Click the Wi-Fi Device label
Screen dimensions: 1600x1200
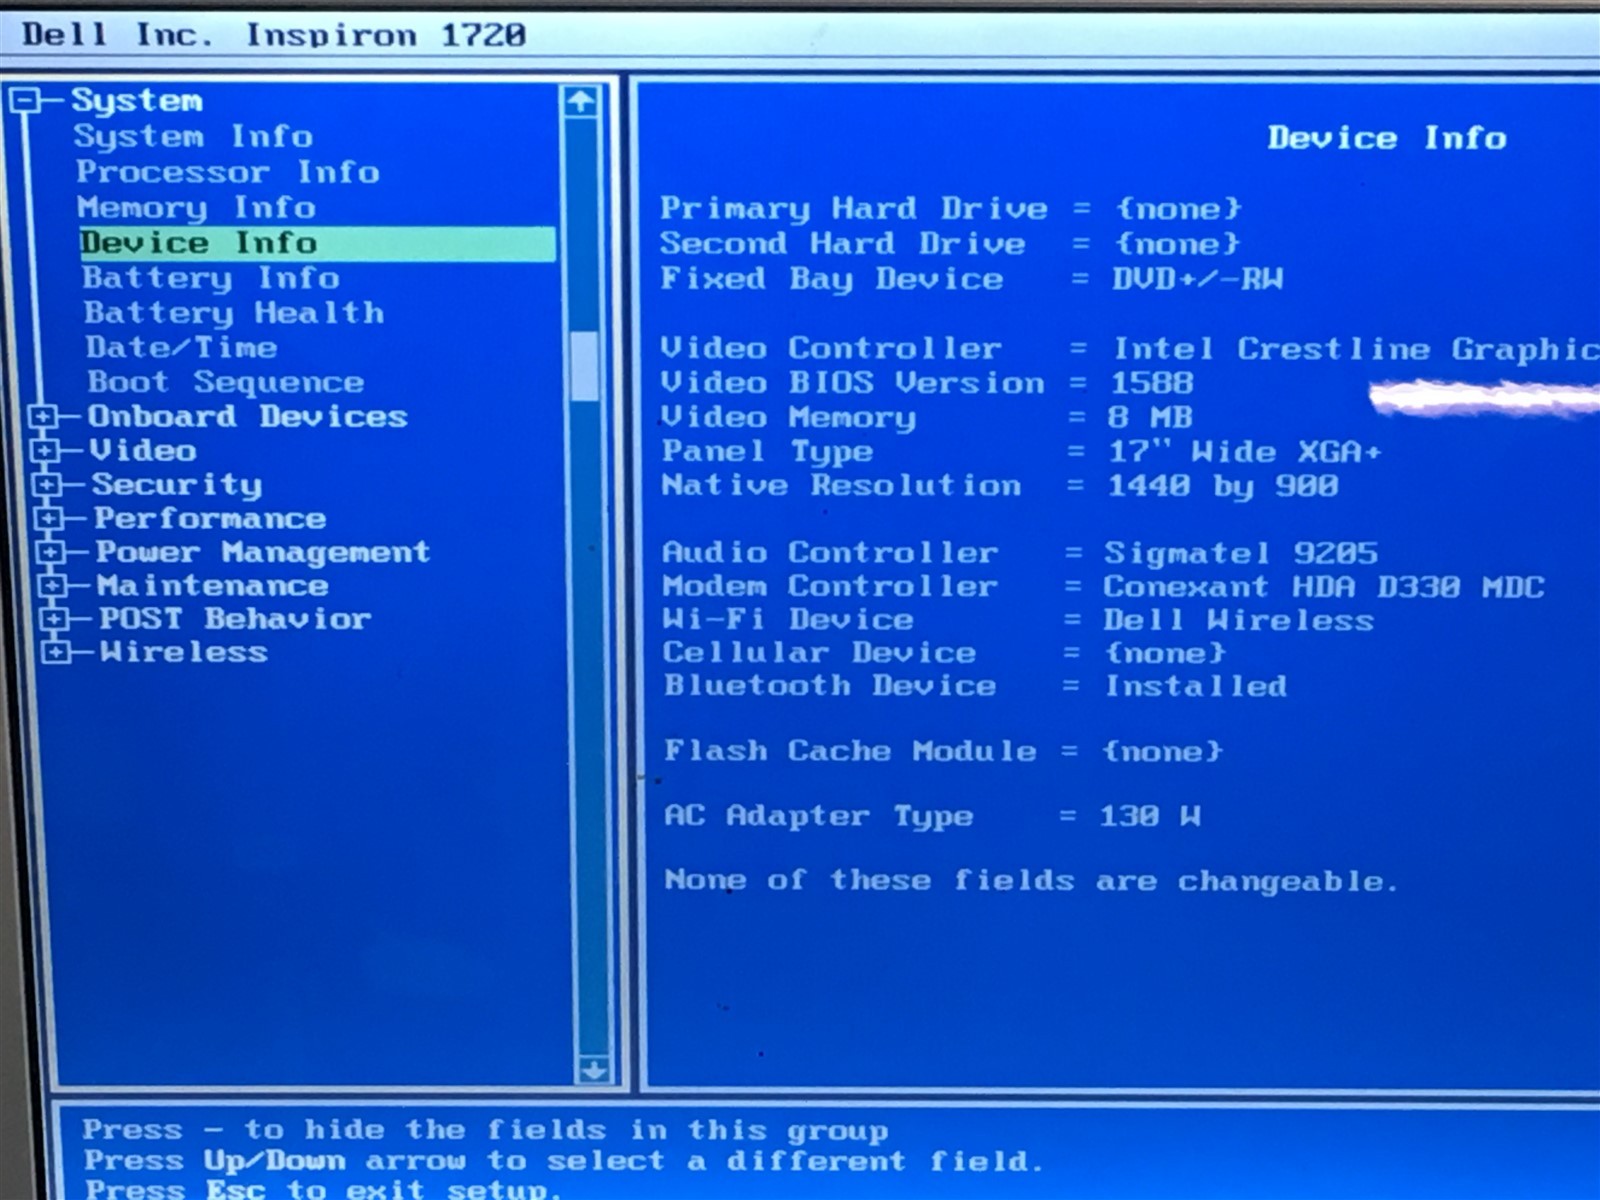pyautogui.click(x=788, y=619)
